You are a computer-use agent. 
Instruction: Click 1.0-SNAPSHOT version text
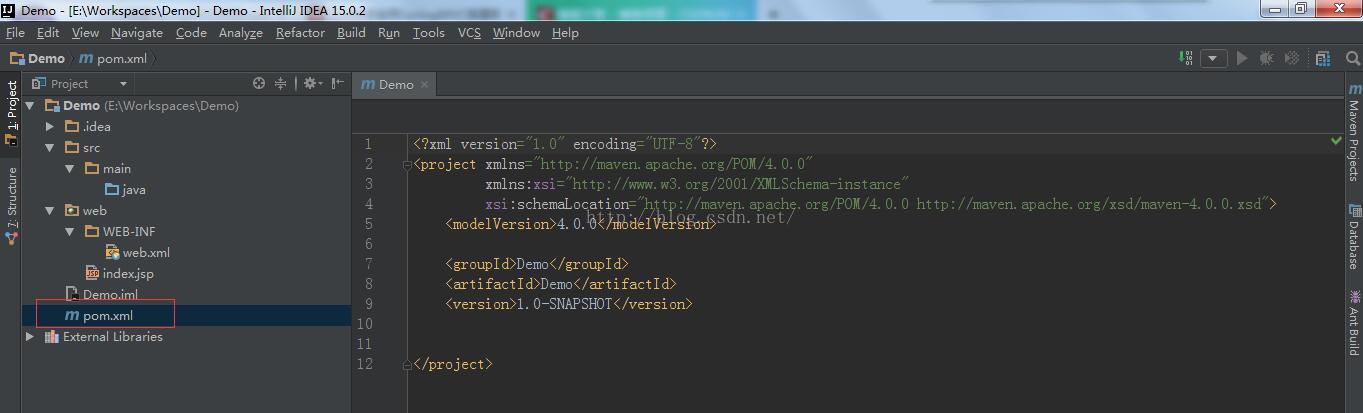pyautogui.click(x=564, y=304)
